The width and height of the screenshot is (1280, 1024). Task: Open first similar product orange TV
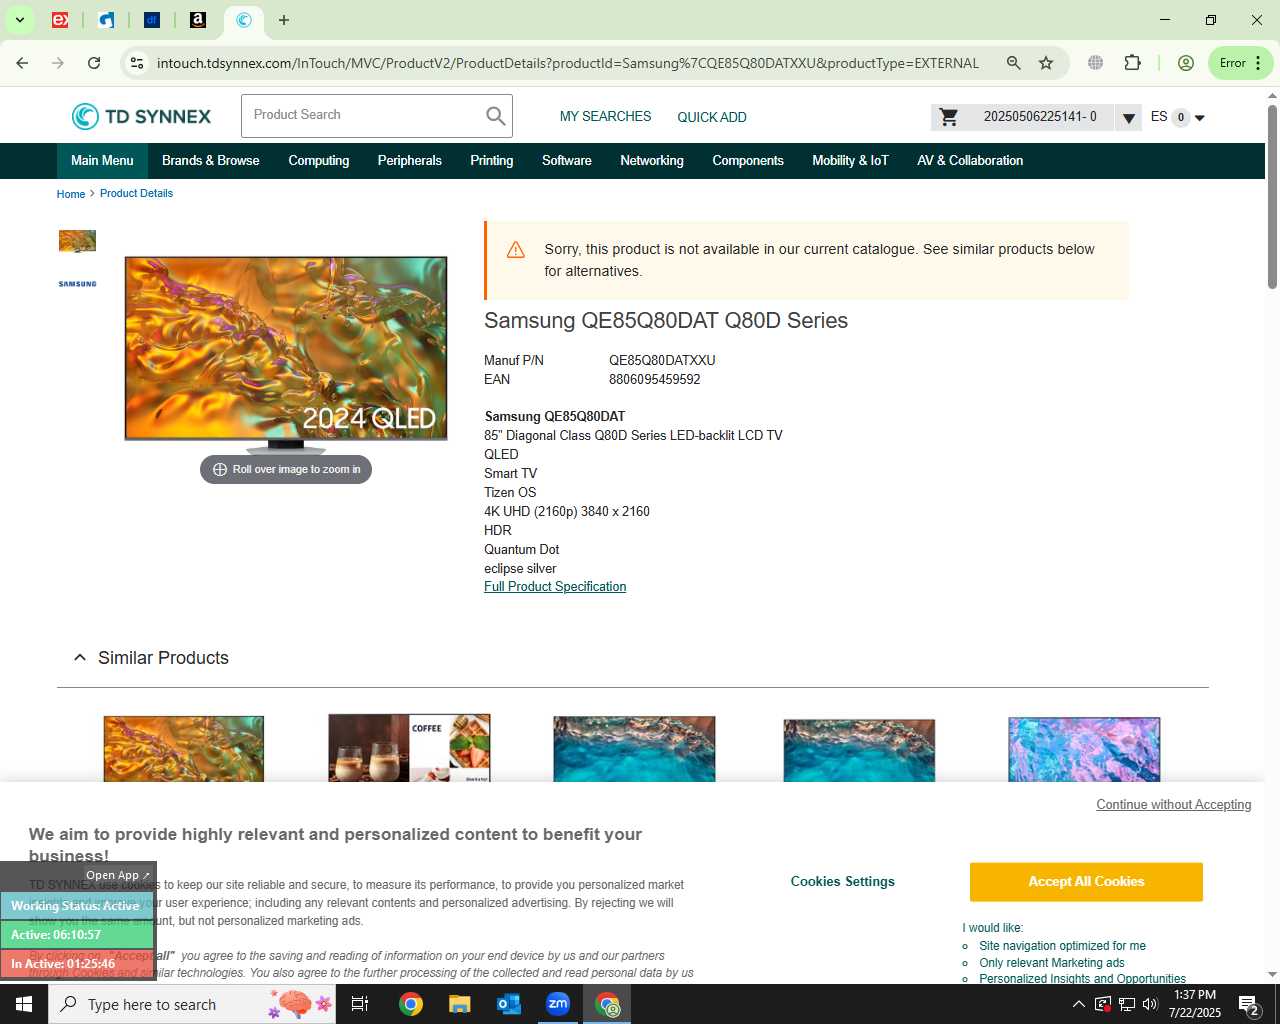(184, 749)
